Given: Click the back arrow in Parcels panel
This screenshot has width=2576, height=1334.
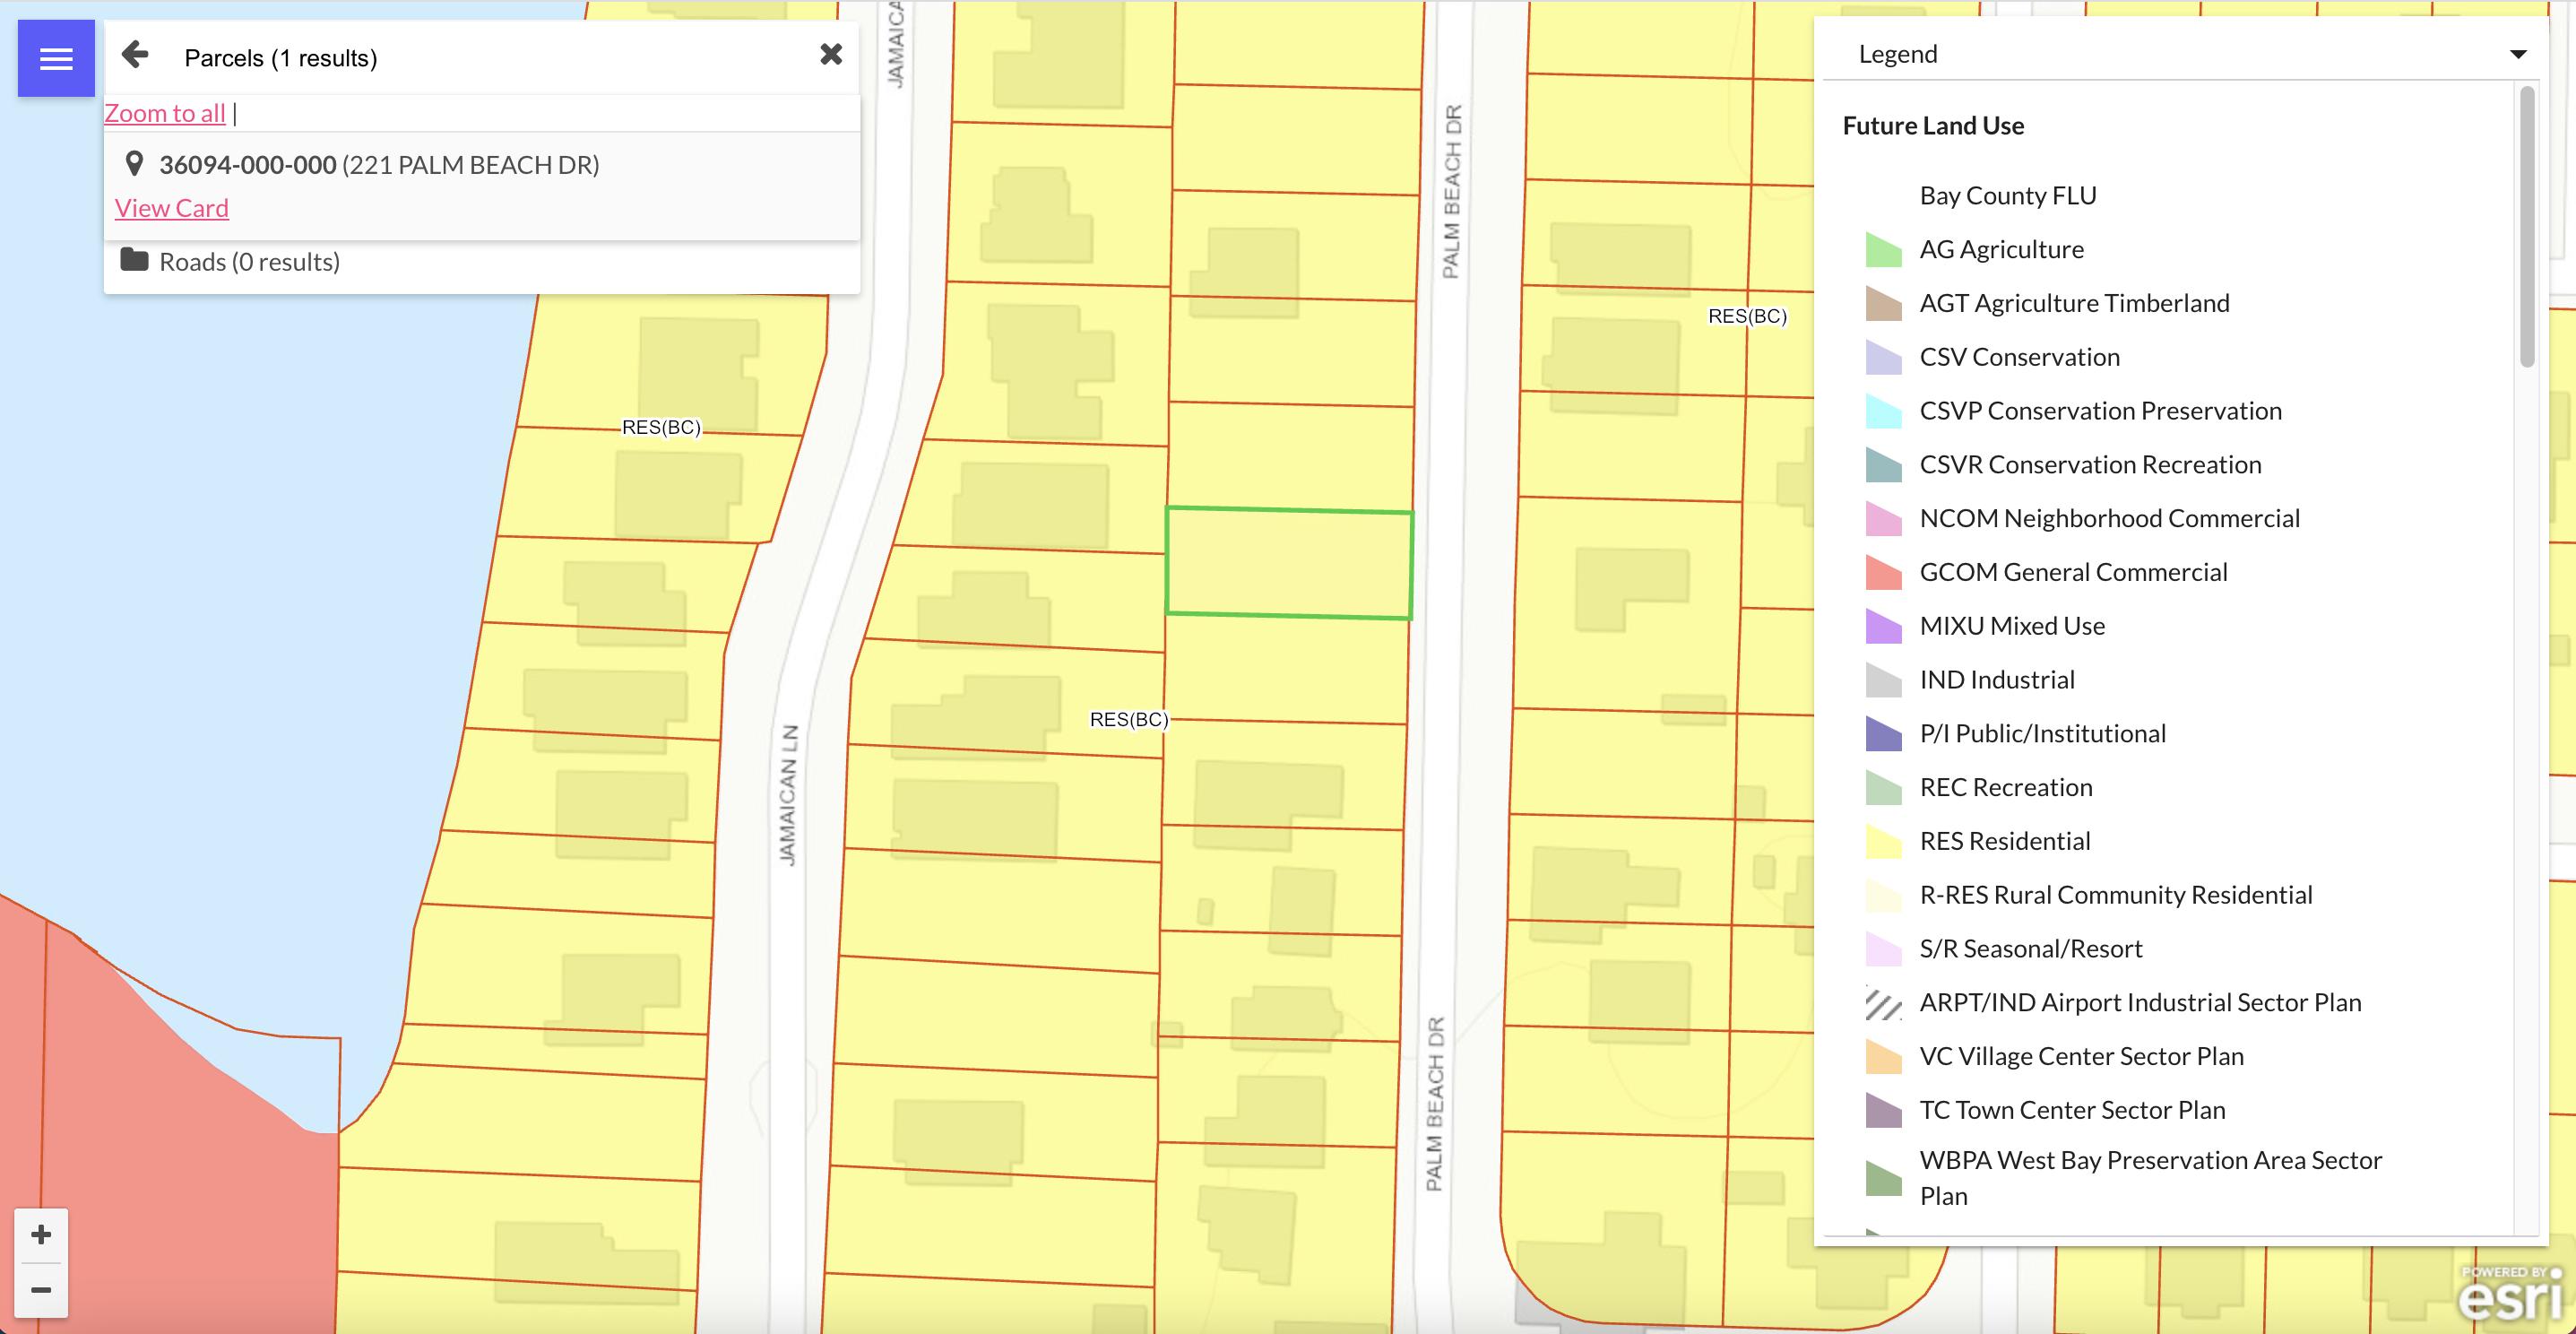Looking at the screenshot, I should pyautogui.click(x=135, y=55).
